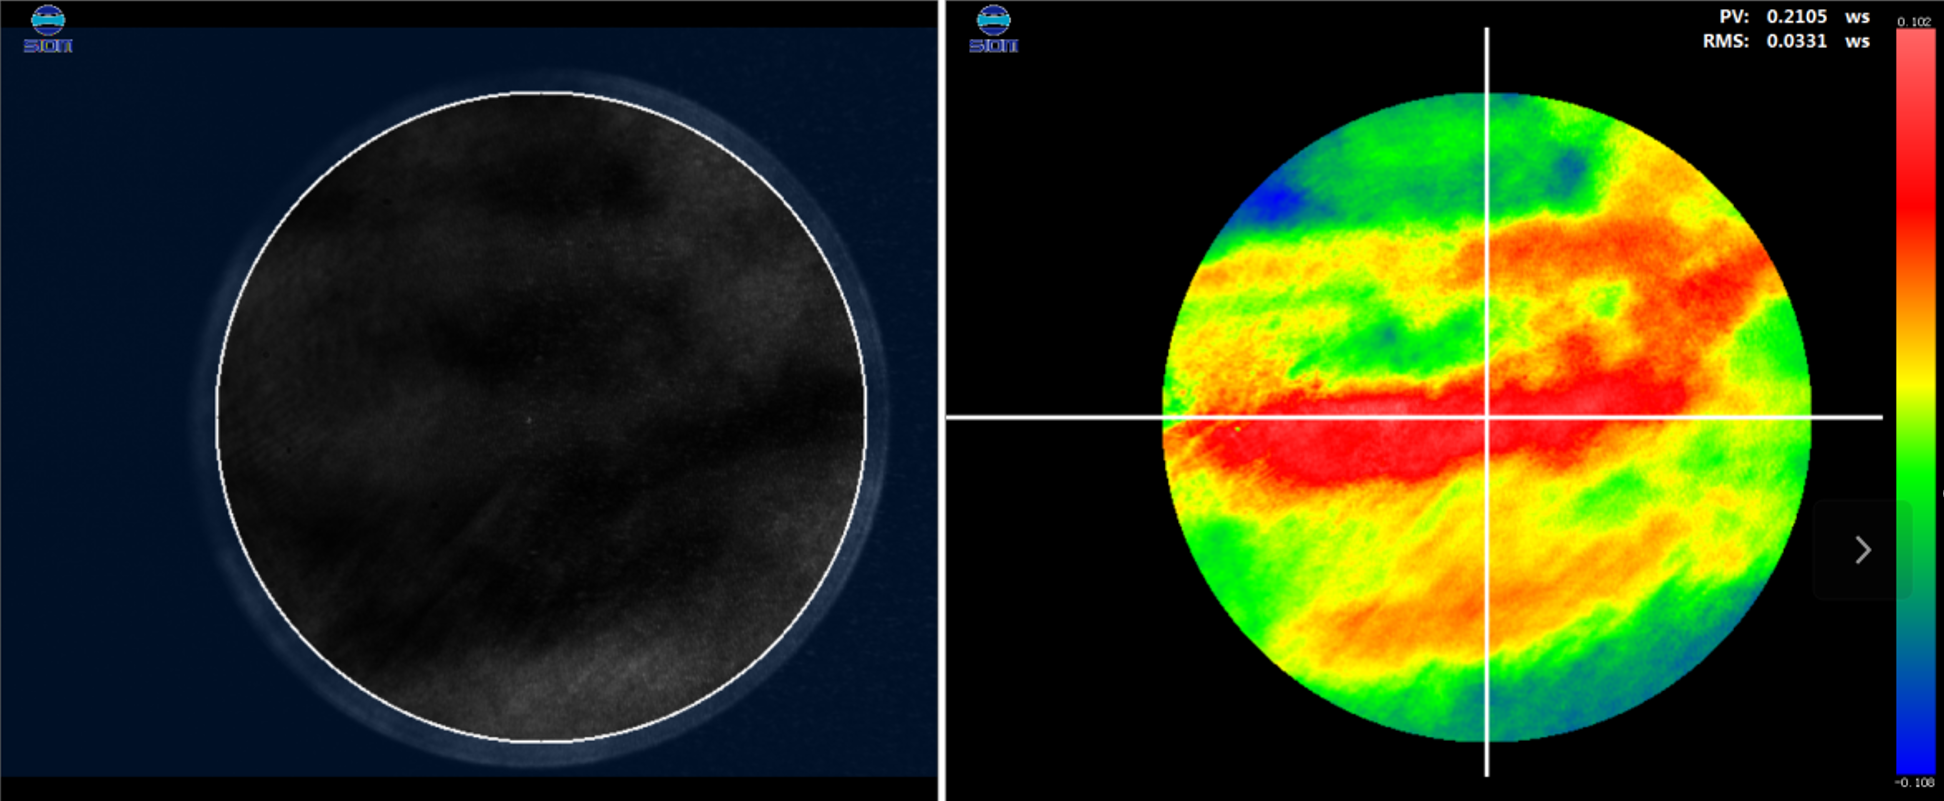The height and width of the screenshot is (801, 1944).
Task: Go to next image using the right chevron
Action: pos(1862,550)
